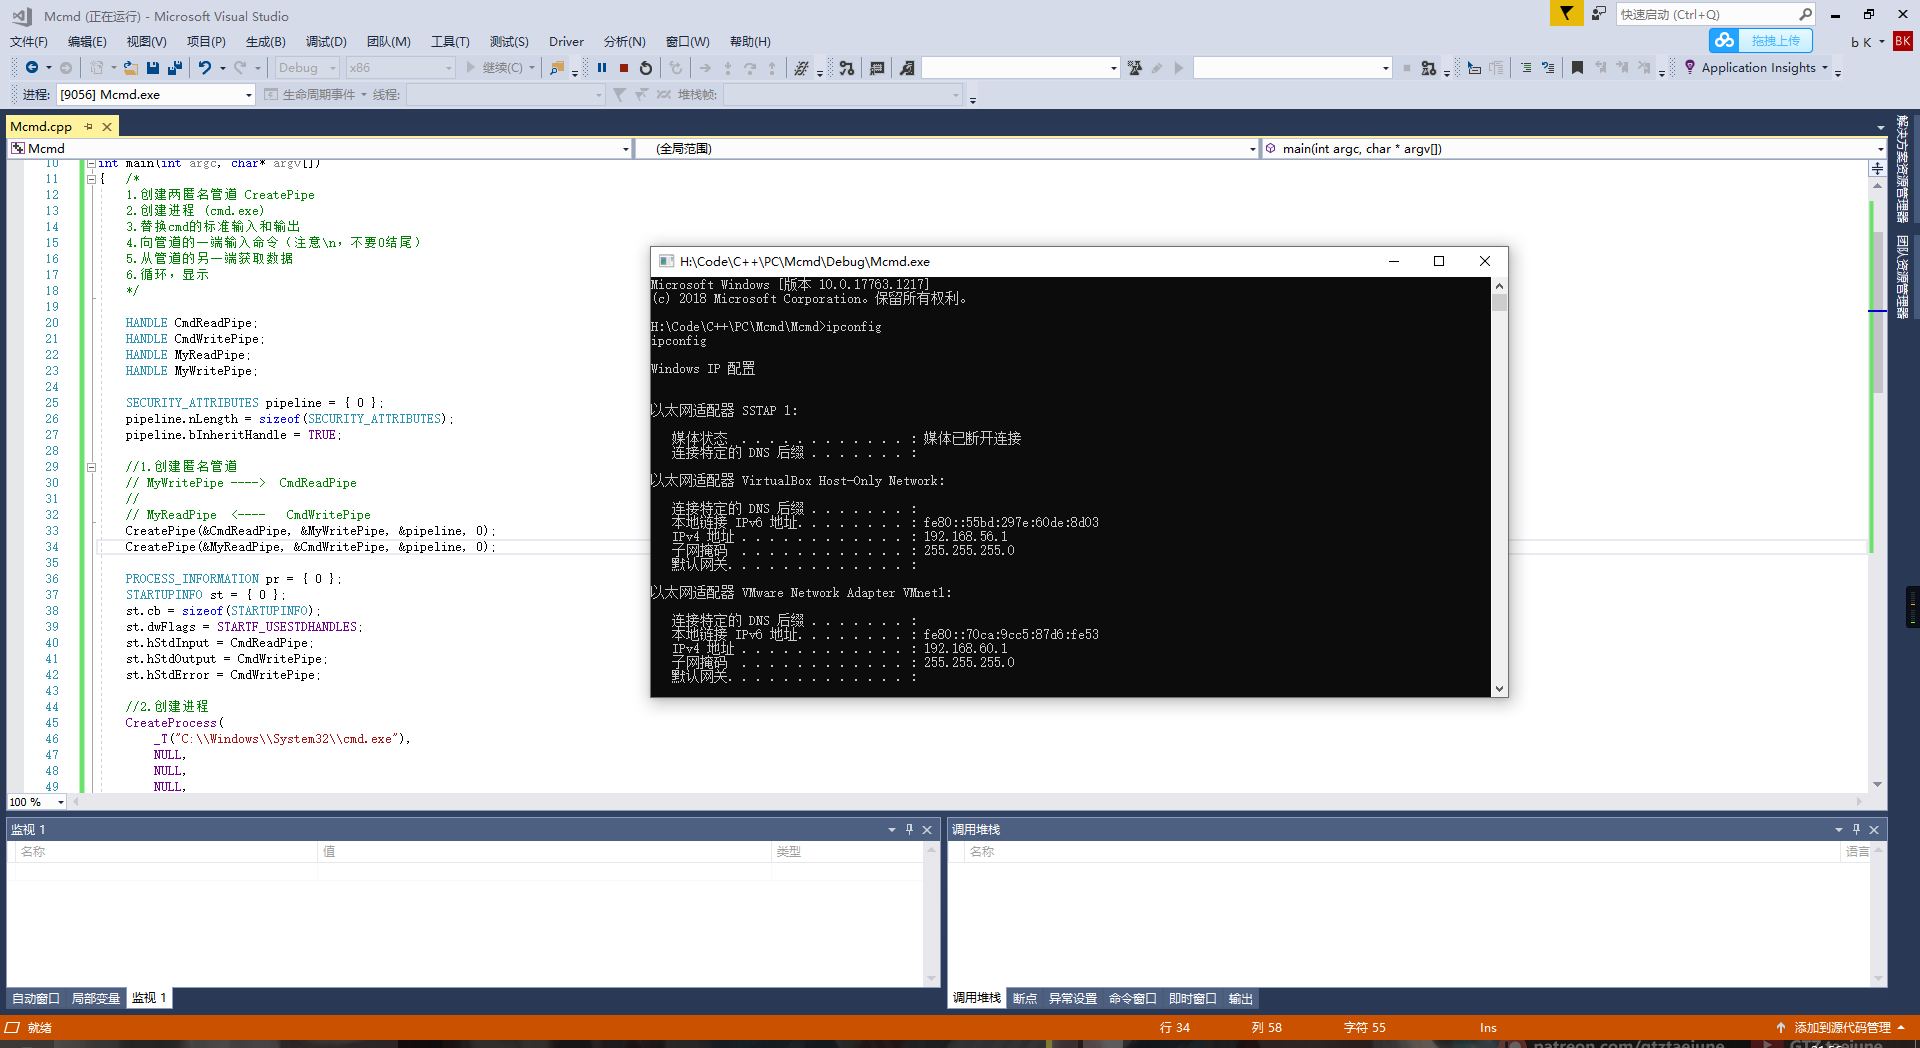
Task: Open the Driver menu
Action: pos(566,42)
